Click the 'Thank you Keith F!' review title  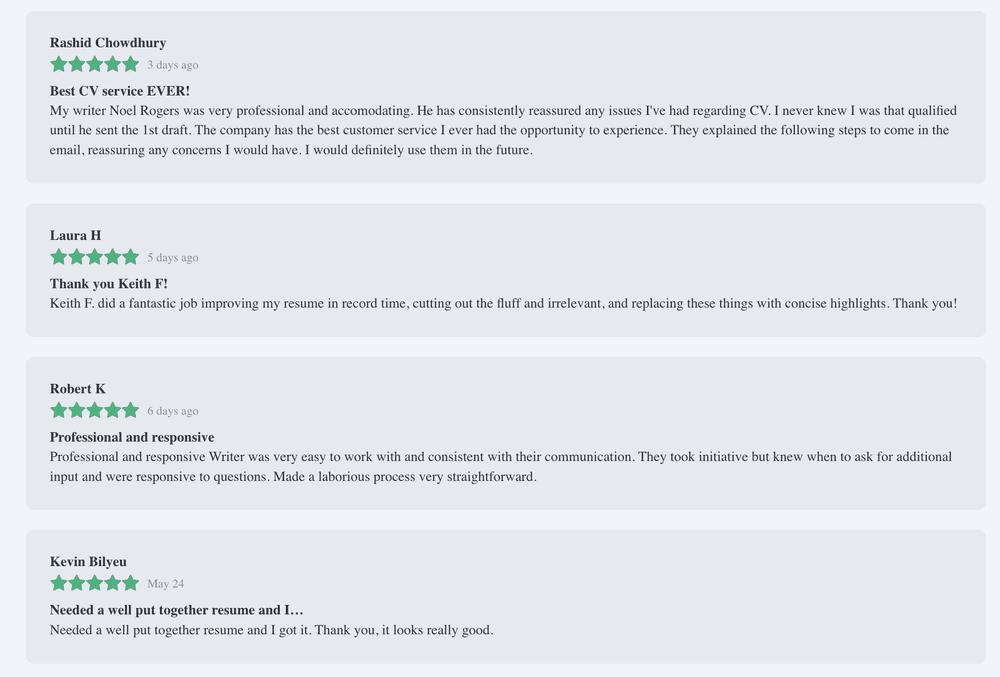tap(108, 284)
